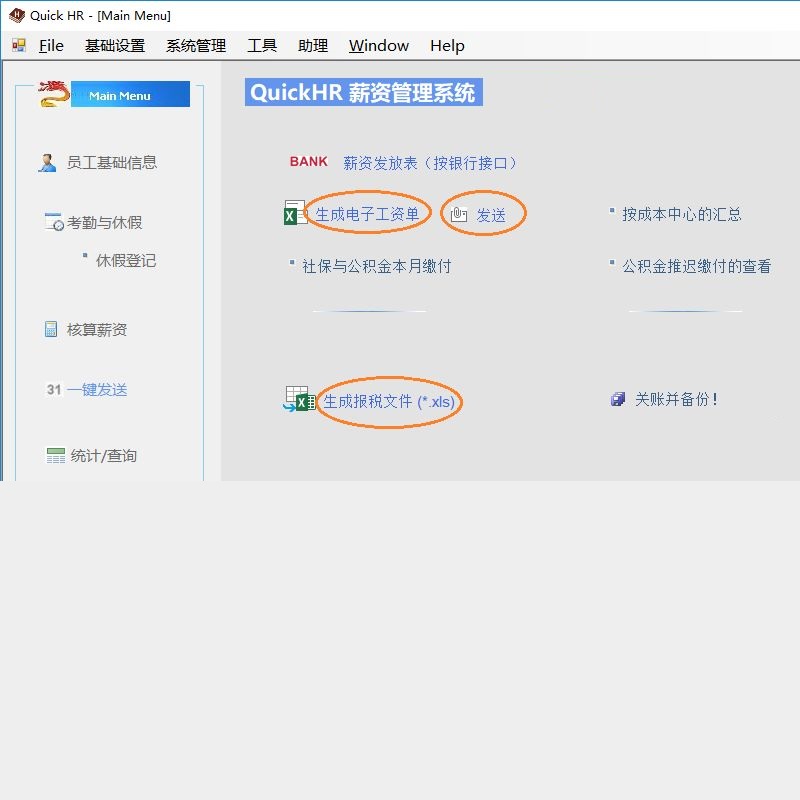Click the table icon beside 统计/查询
Image resolution: width=800 pixels, height=800 pixels.
(x=56, y=455)
